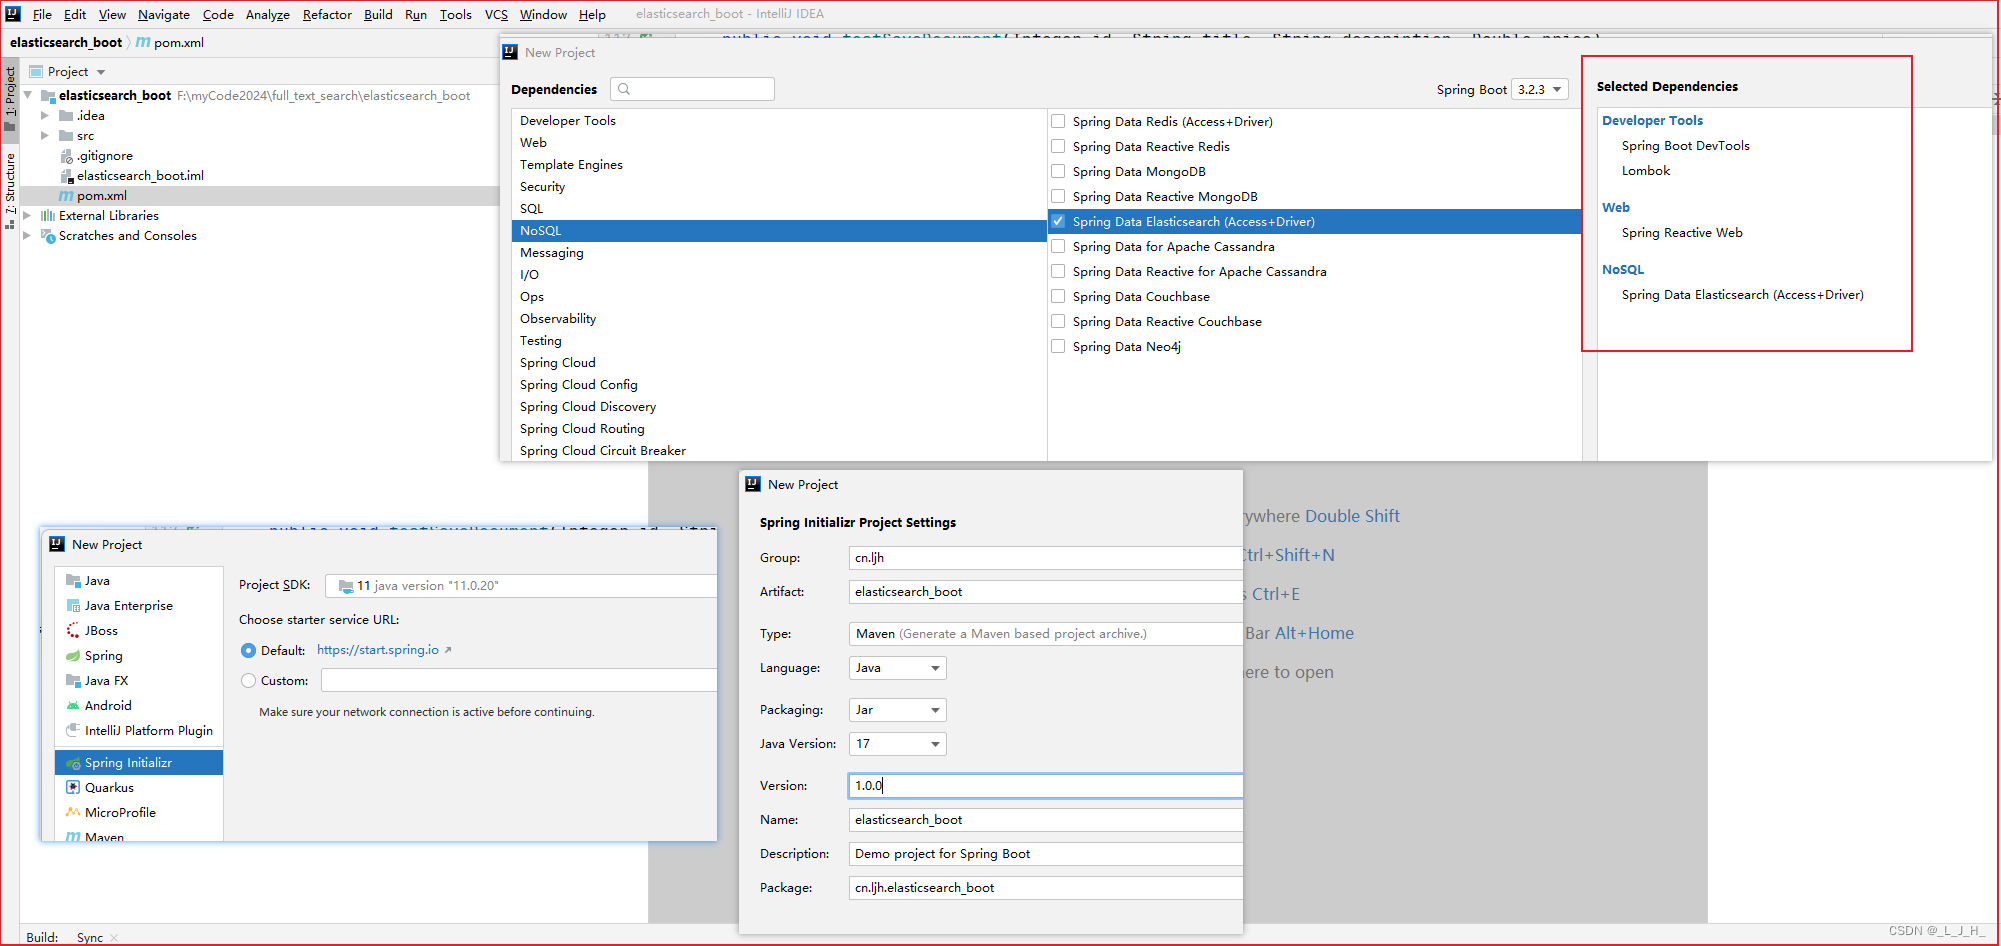
Task: Check Spring Data for Apache Cassandra
Action: tap(1058, 246)
